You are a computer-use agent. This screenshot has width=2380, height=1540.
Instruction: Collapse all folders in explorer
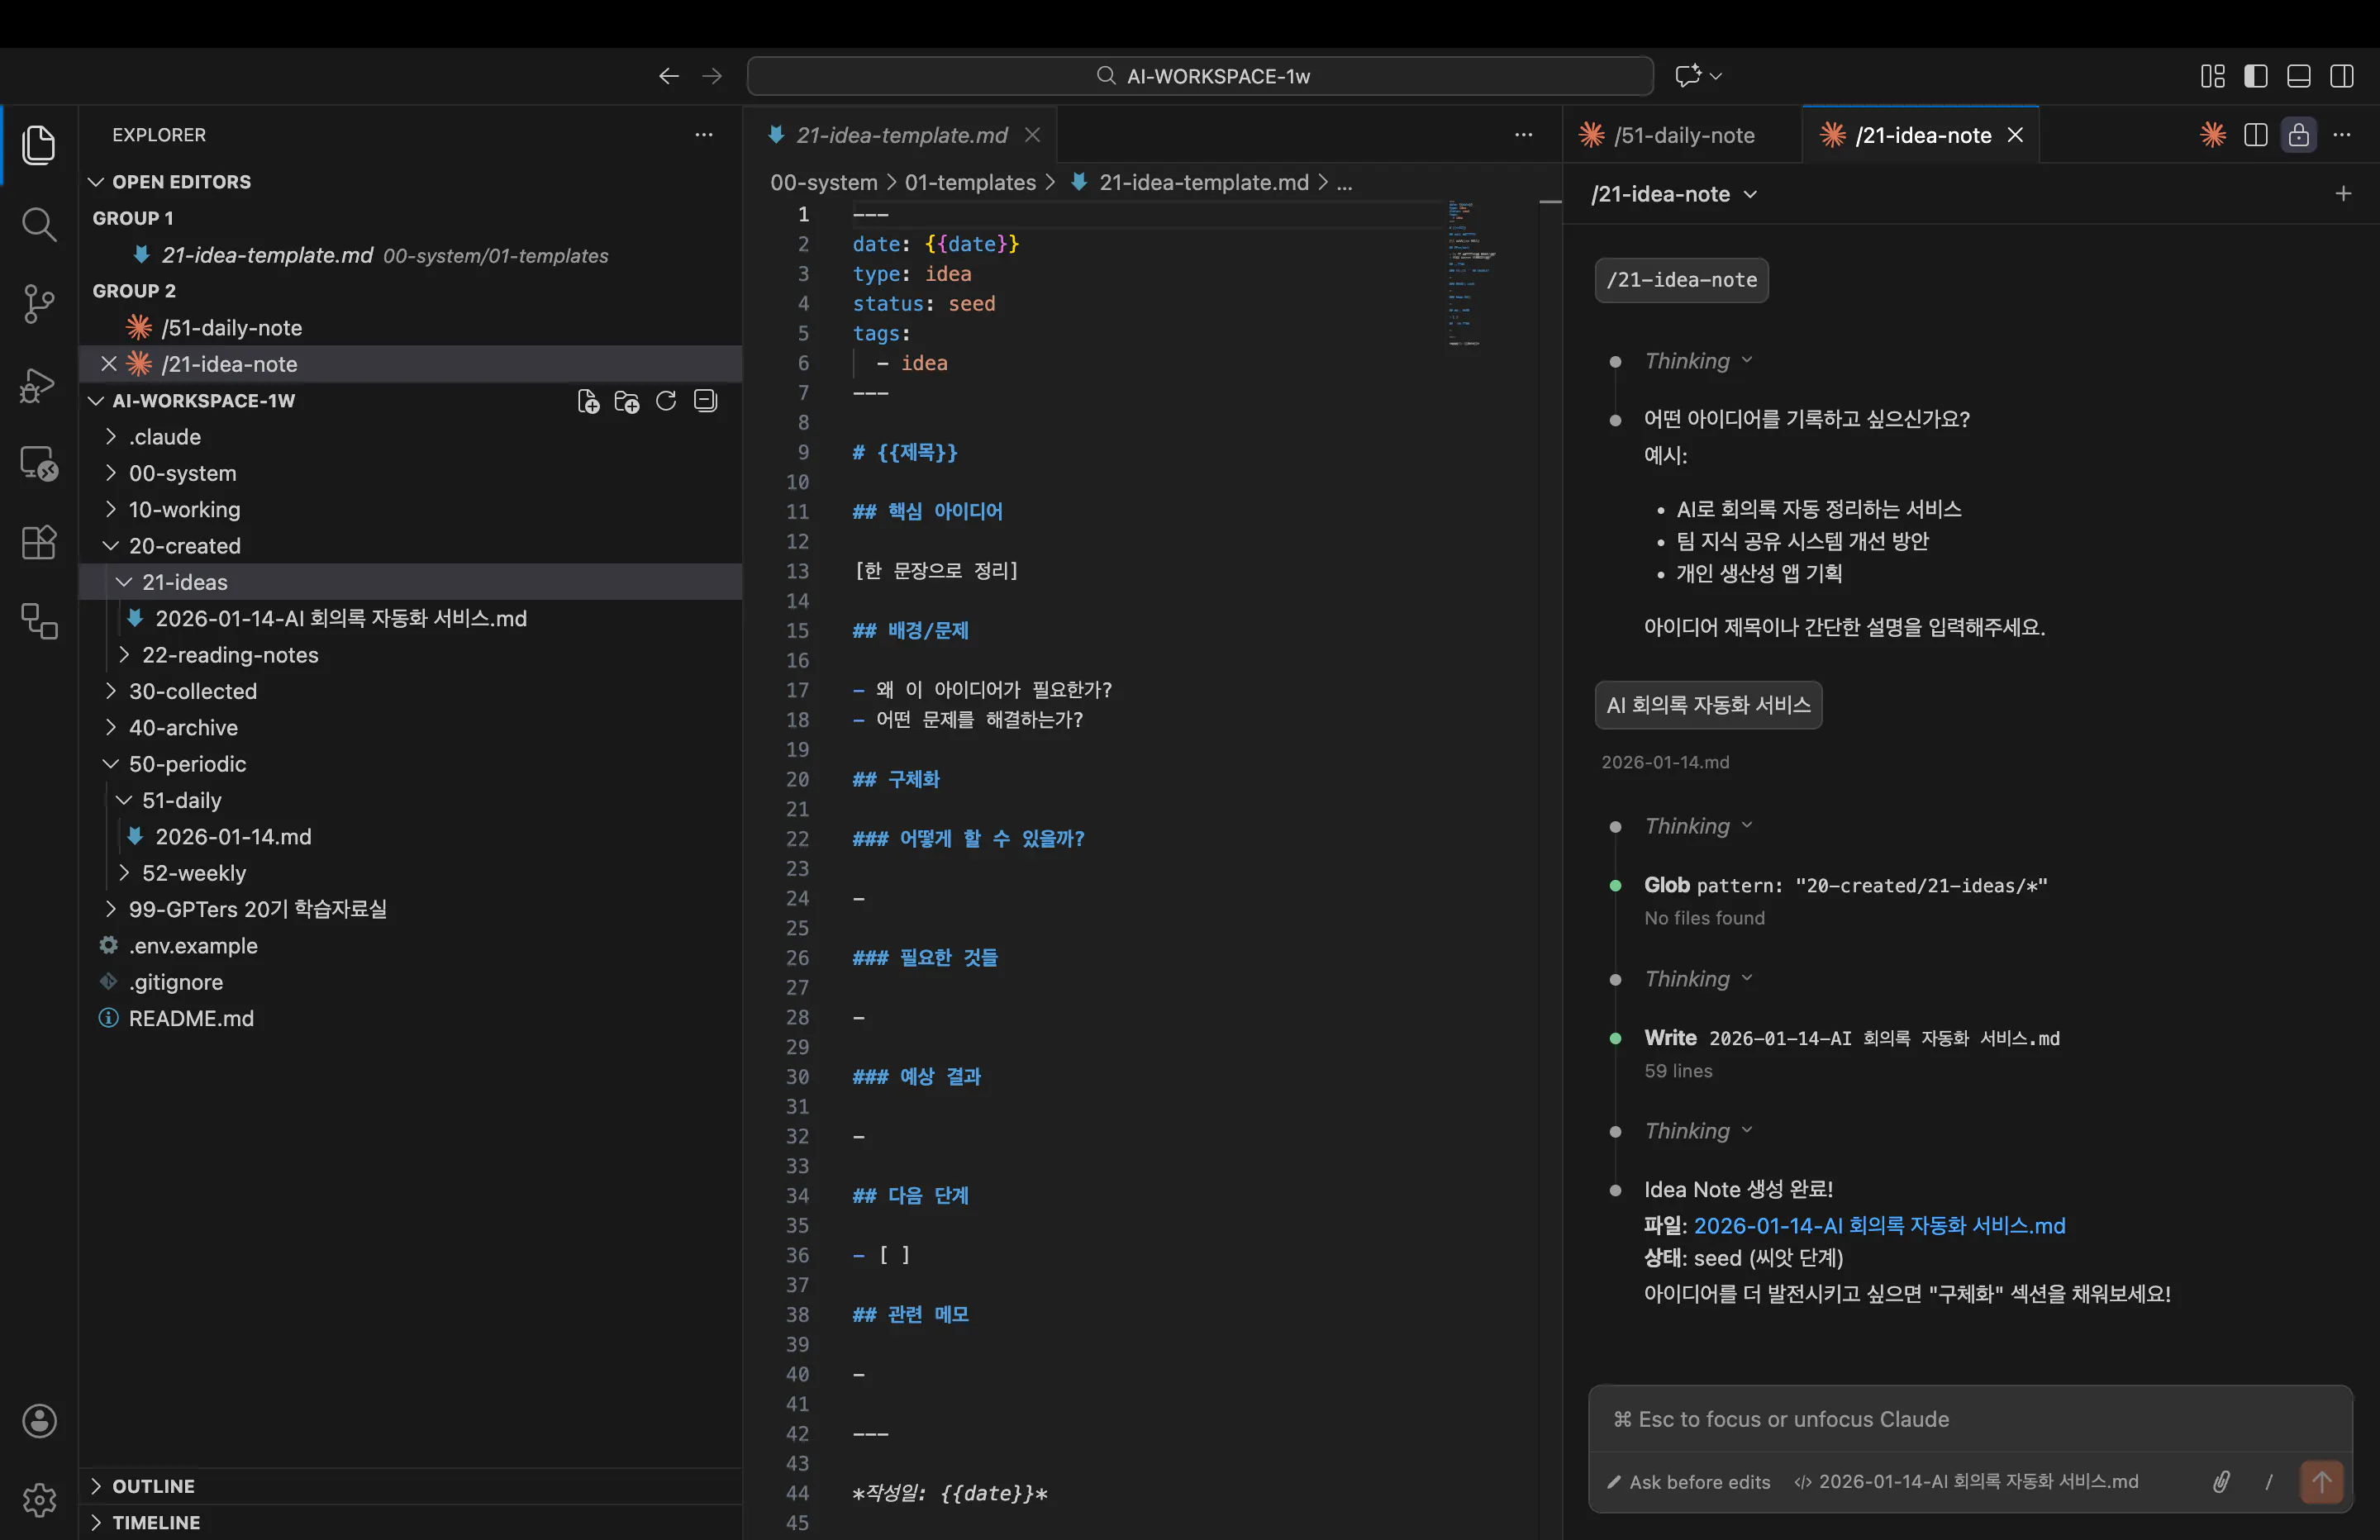click(705, 401)
